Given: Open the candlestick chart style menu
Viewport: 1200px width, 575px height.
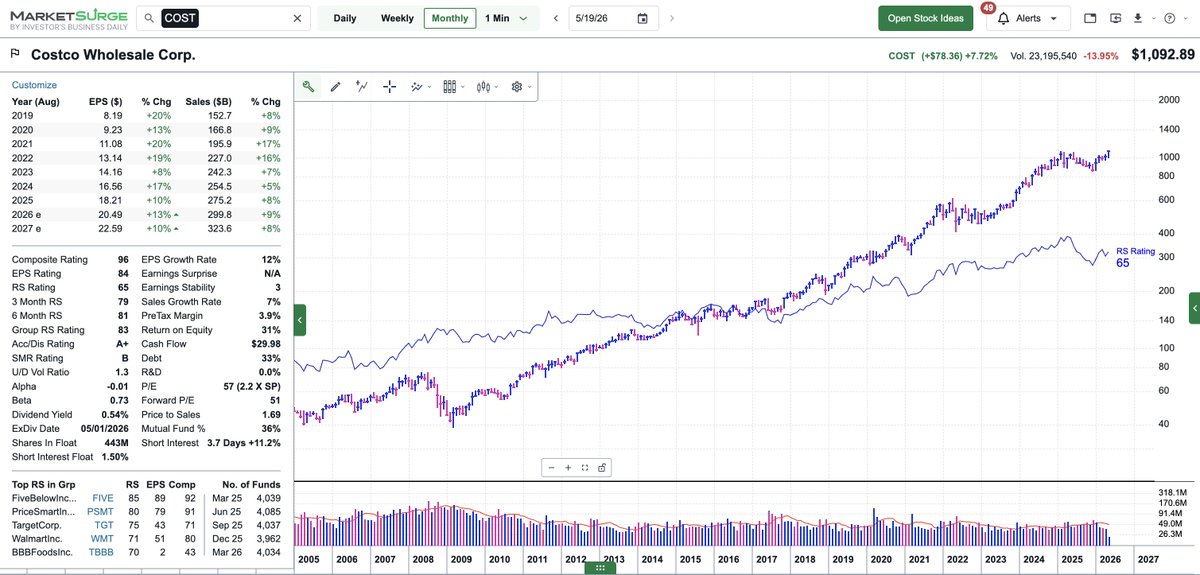Looking at the screenshot, I should 486,87.
